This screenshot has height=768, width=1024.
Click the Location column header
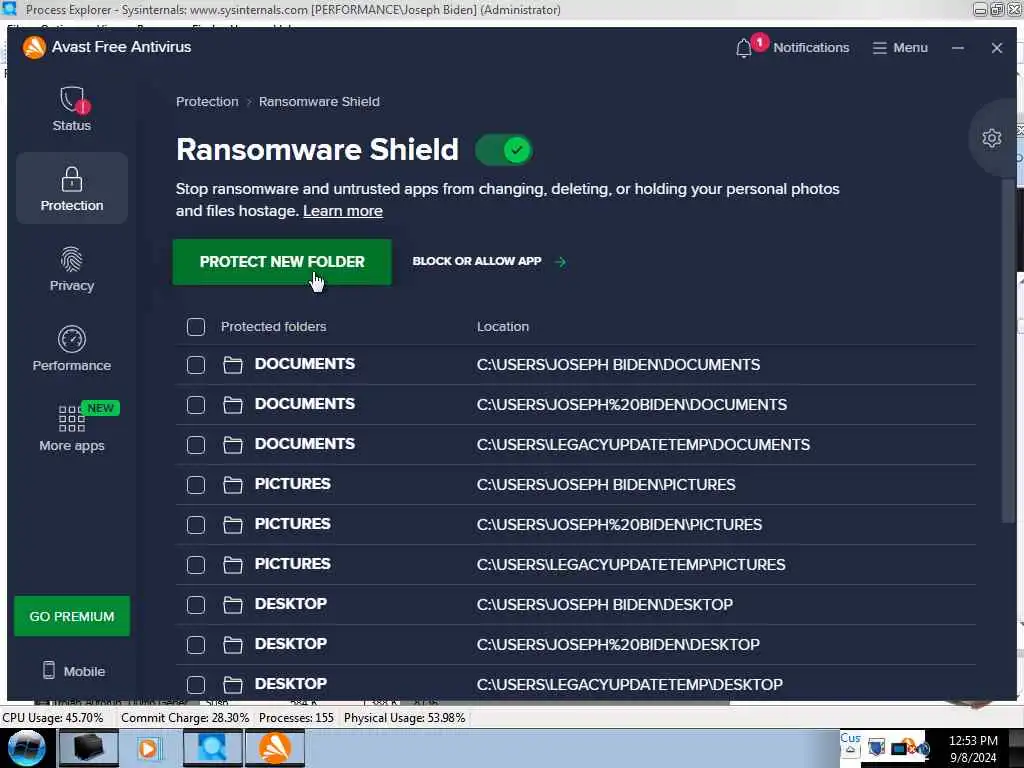point(503,327)
